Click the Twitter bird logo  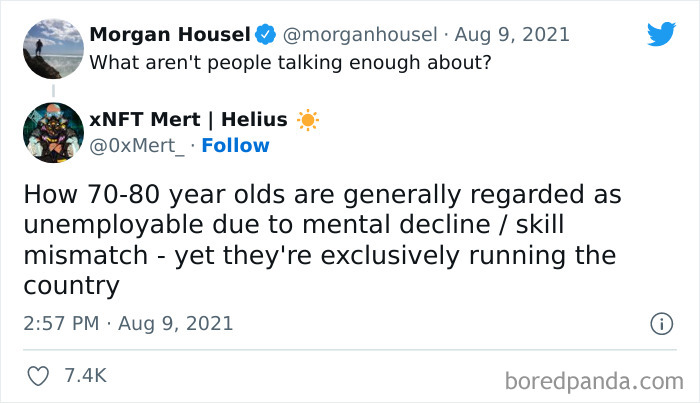(661, 33)
